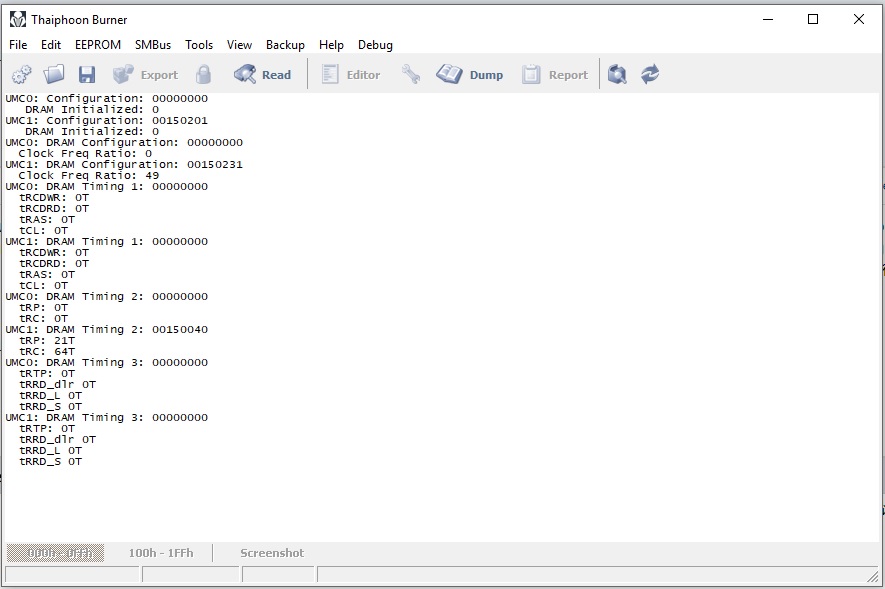The height and width of the screenshot is (589, 885).
Task: Open the EEPROM menu
Action: click(x=98, y=45)
